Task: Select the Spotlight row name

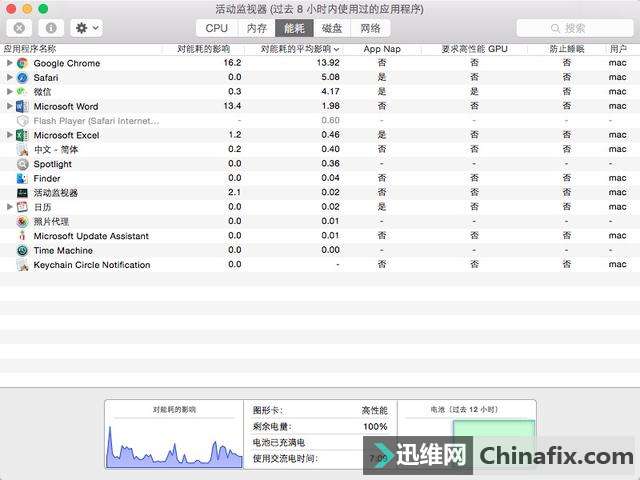Action: [52, 164]
